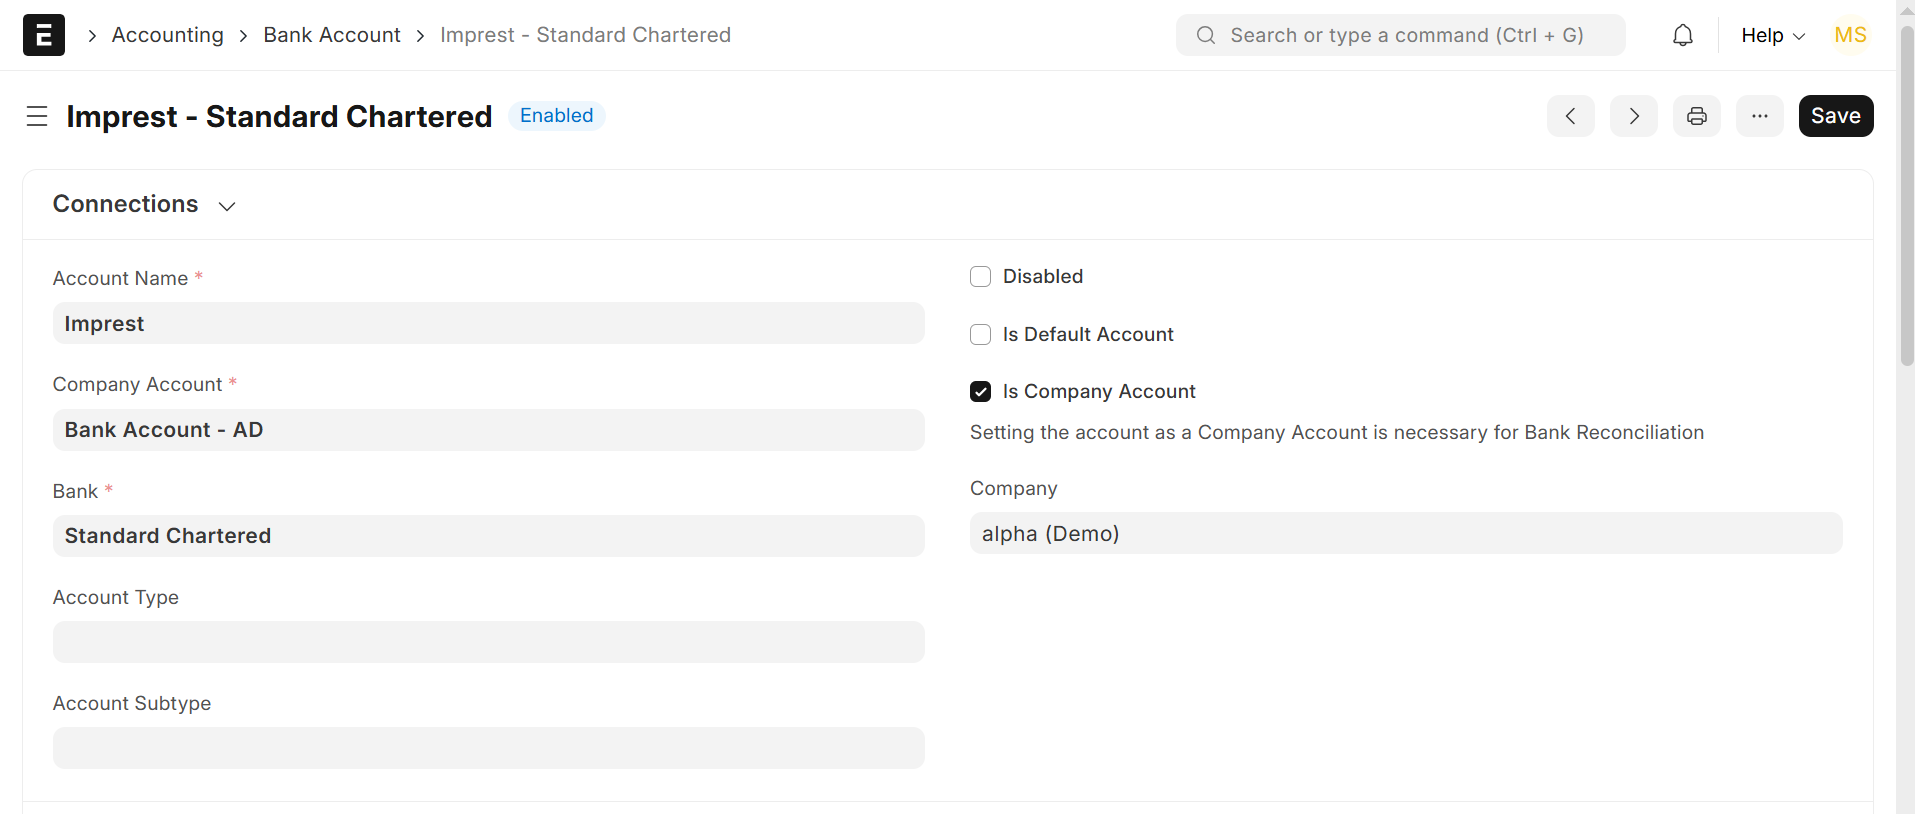Navigate to Bank Account breadcrumb
1915x814 pixels.
click(x=331, y=35)
